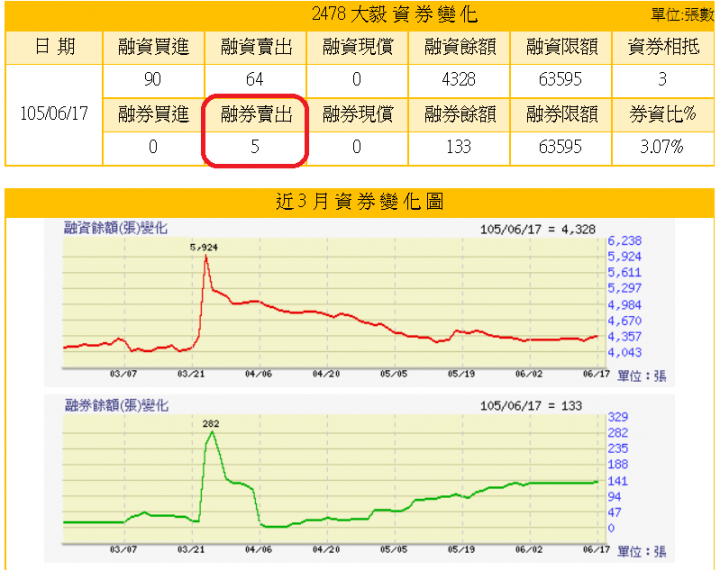Click the '5,924' peak label on red chart
The height and width of the screenshot is (570, 720).
[204, 248]
